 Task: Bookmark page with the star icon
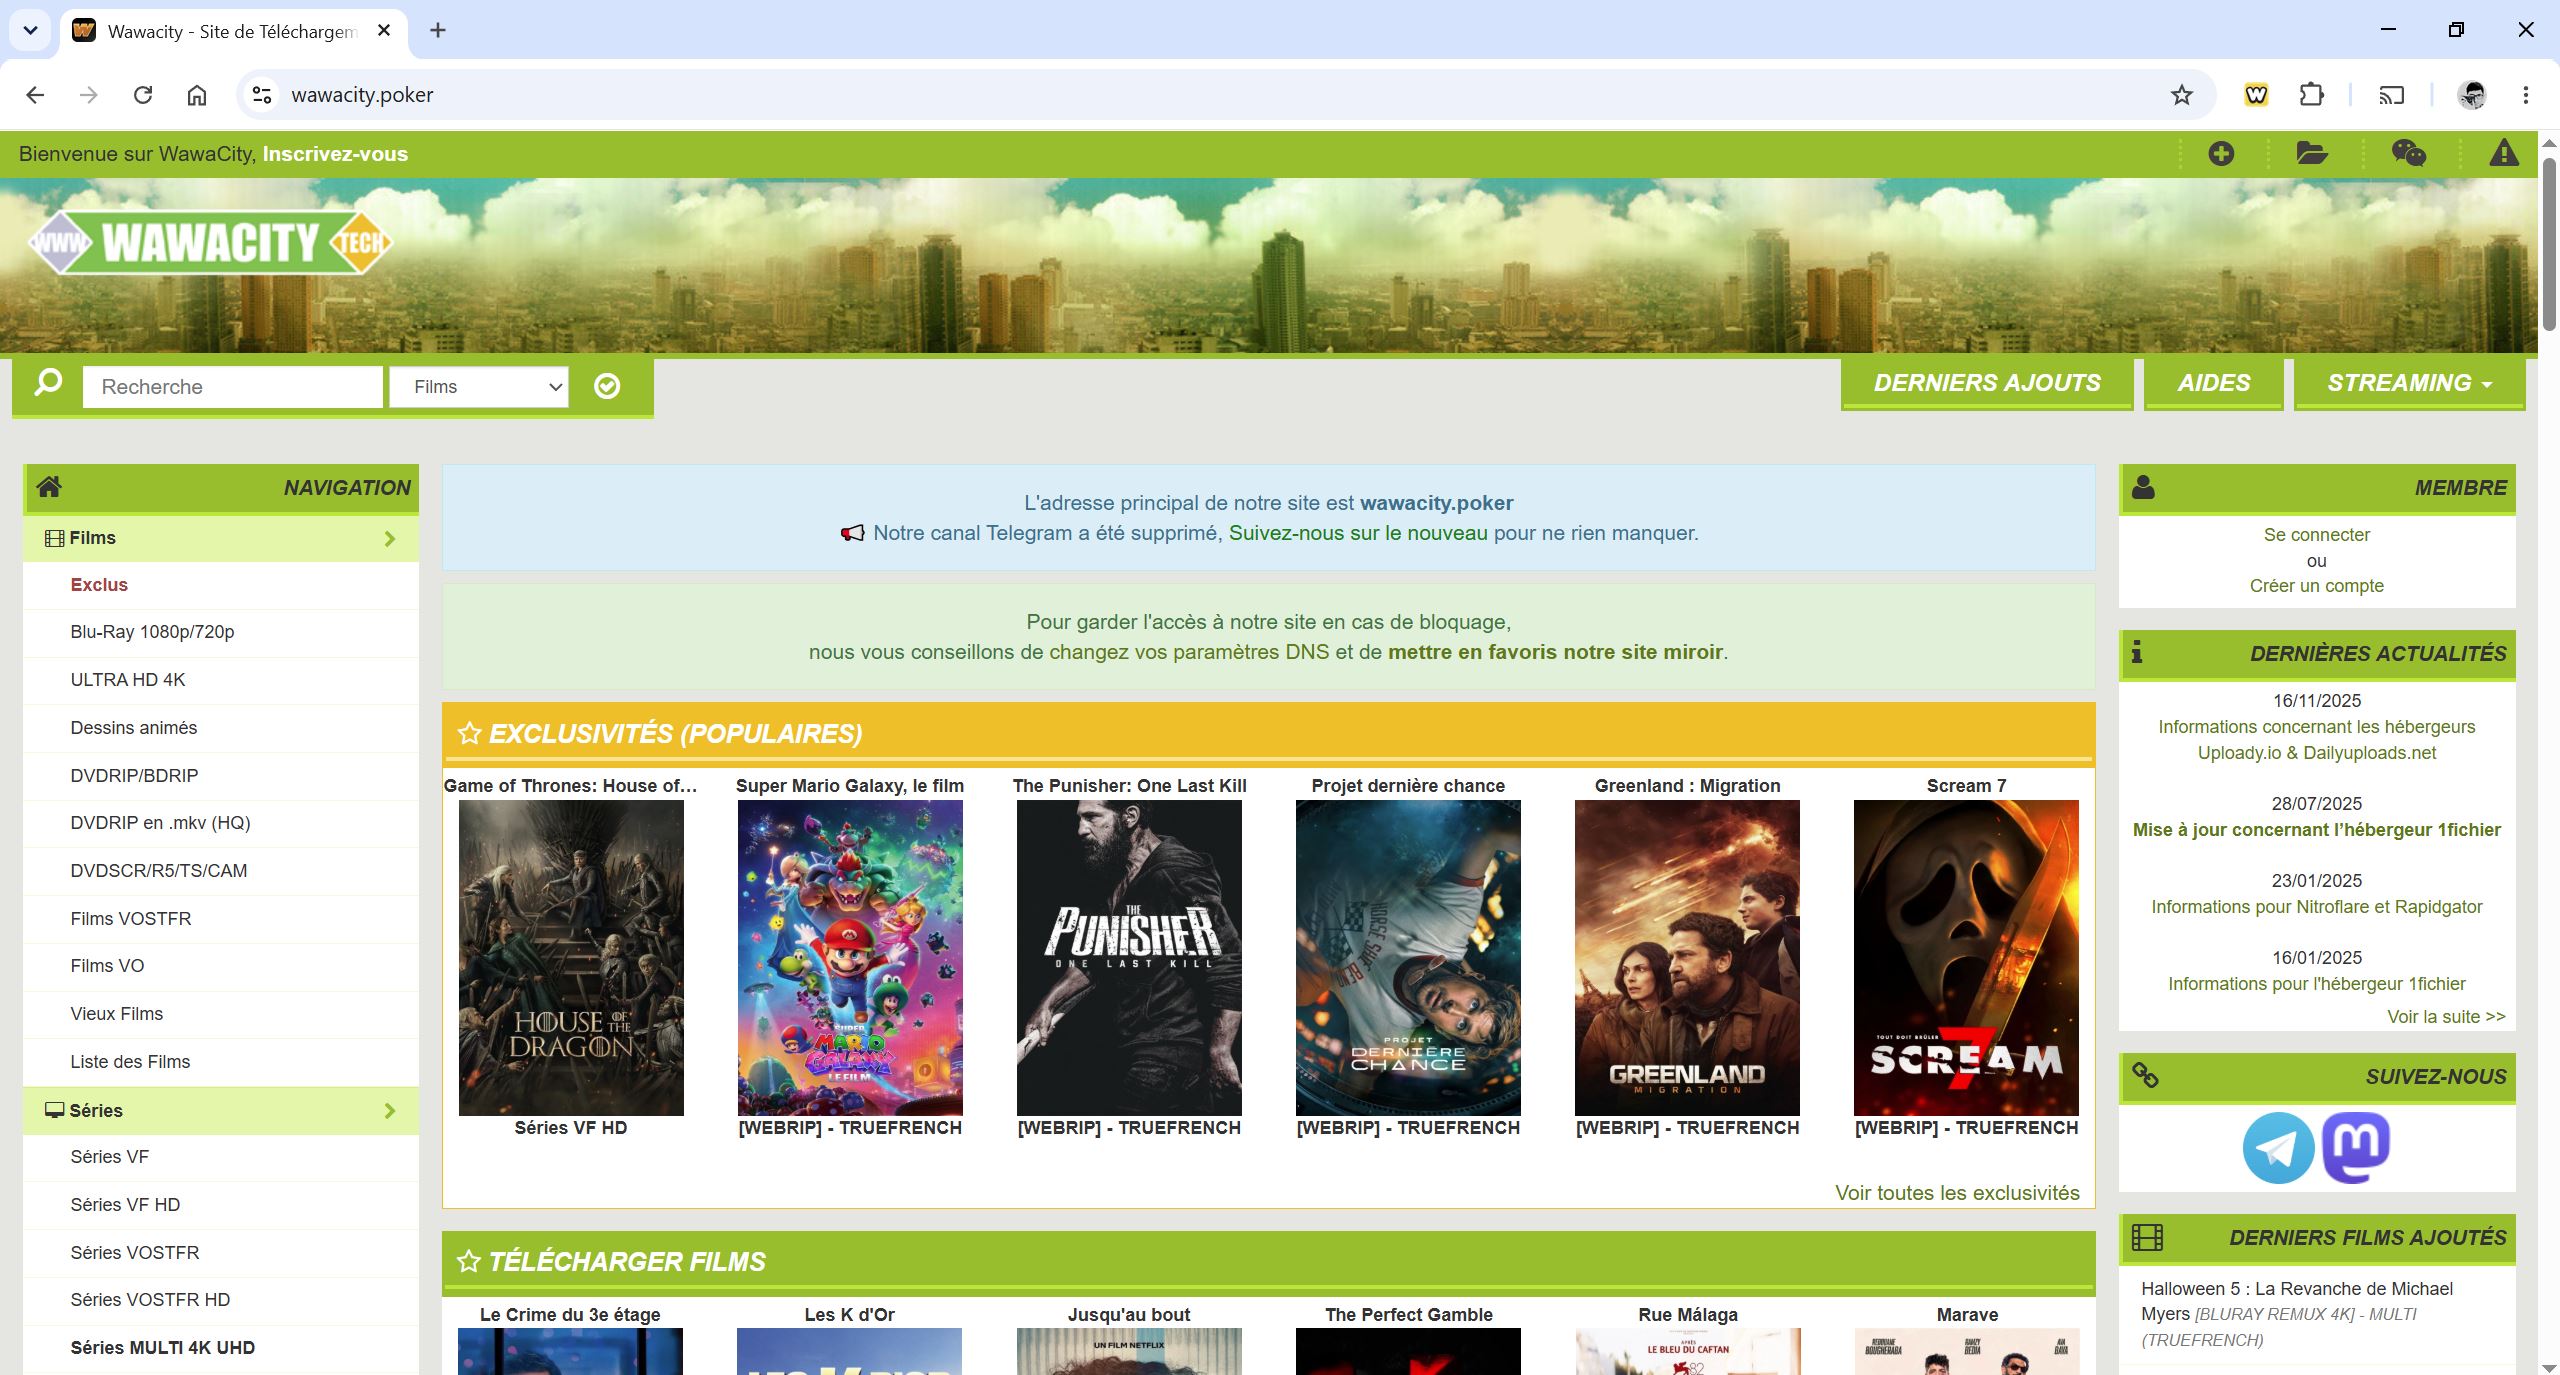click(2182, 95)
